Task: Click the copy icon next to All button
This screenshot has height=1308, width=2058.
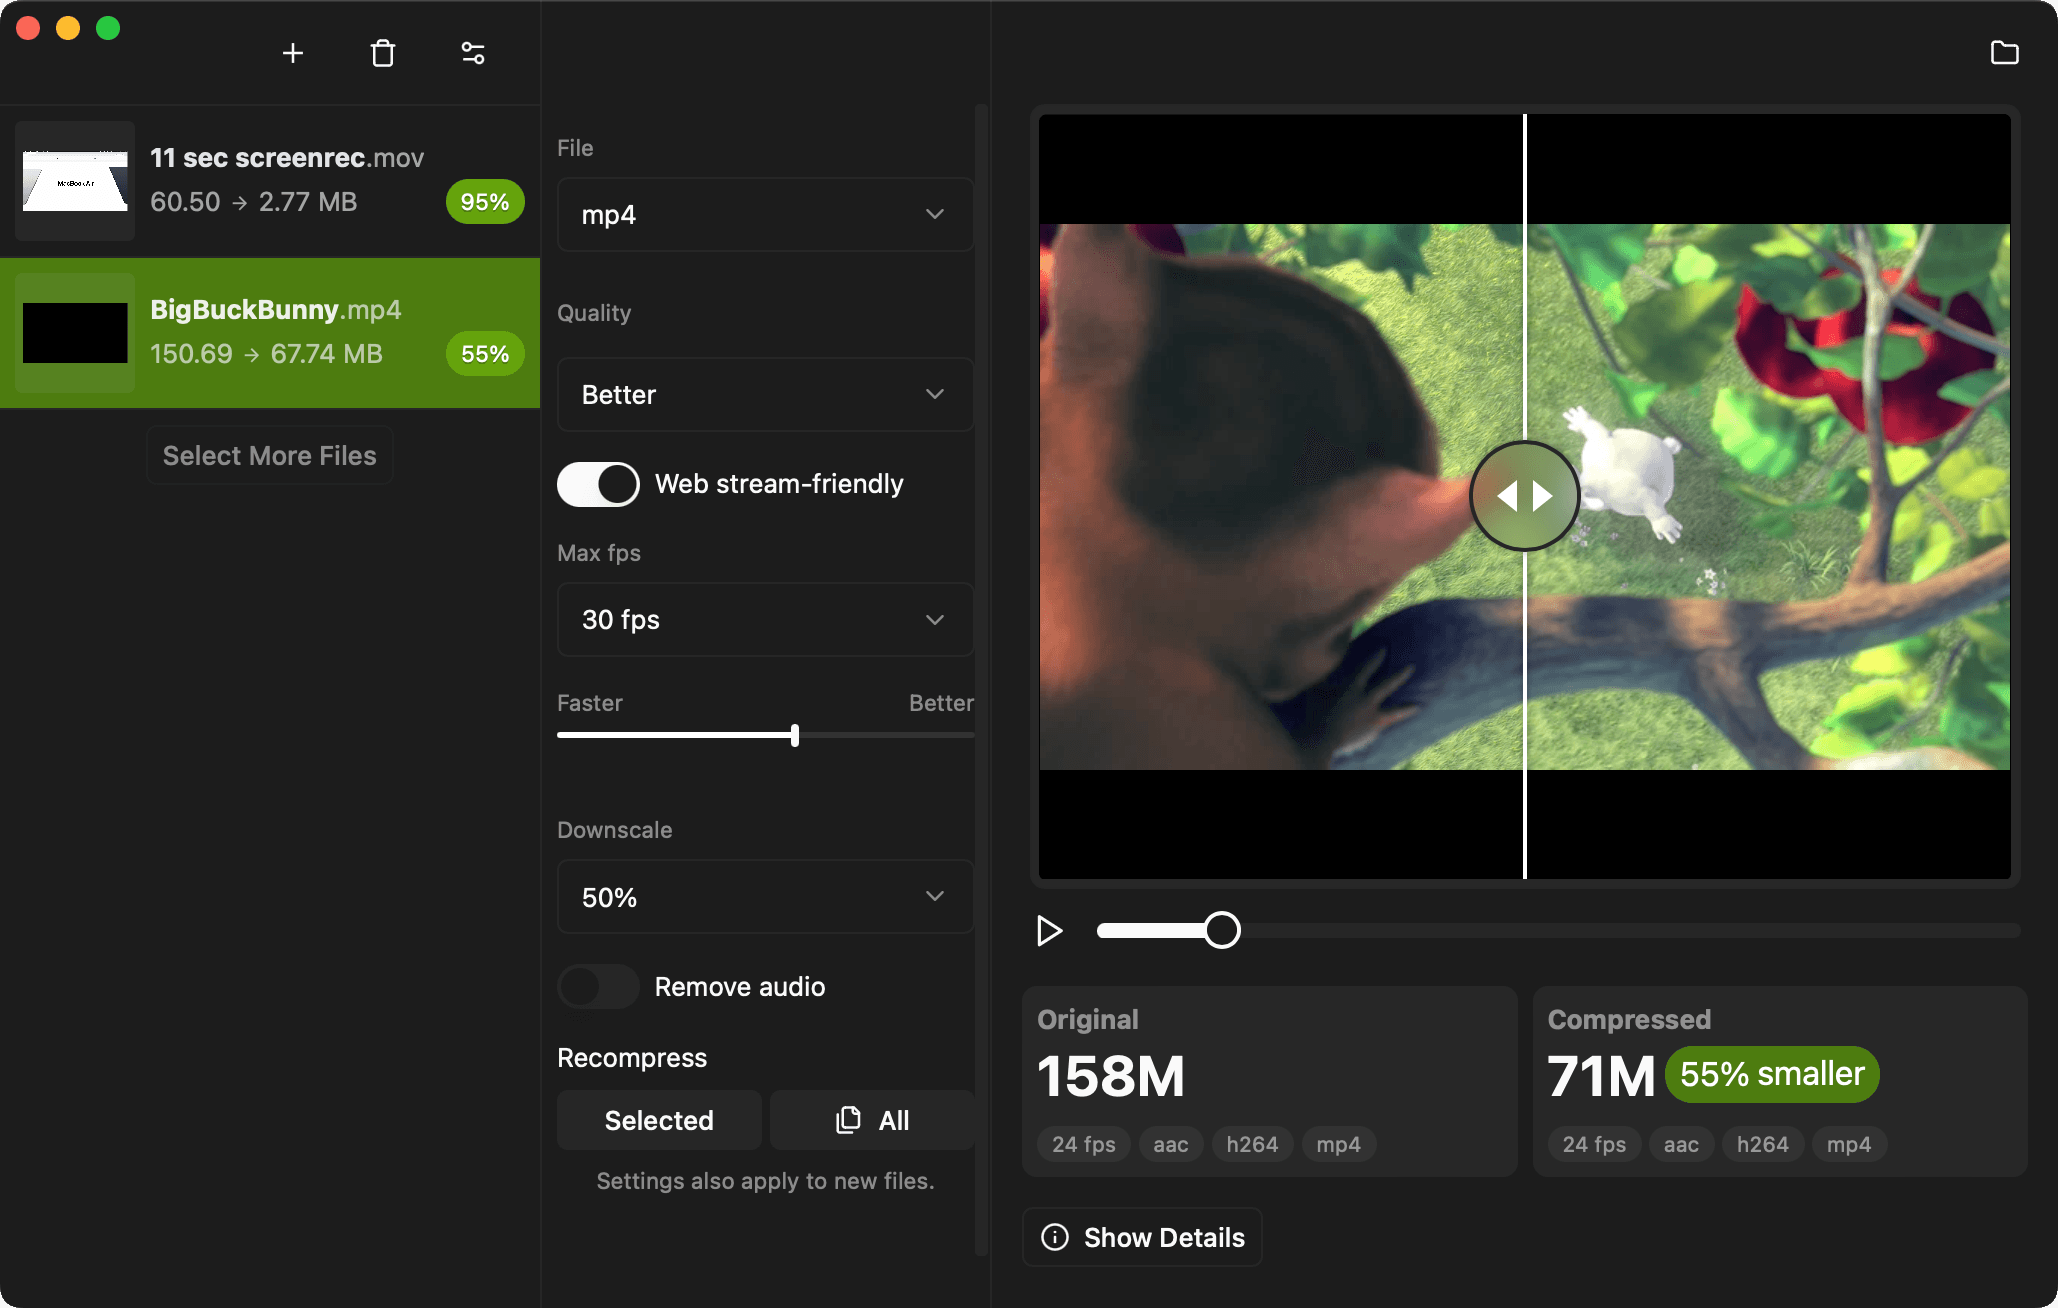Action: [848, 1119]
